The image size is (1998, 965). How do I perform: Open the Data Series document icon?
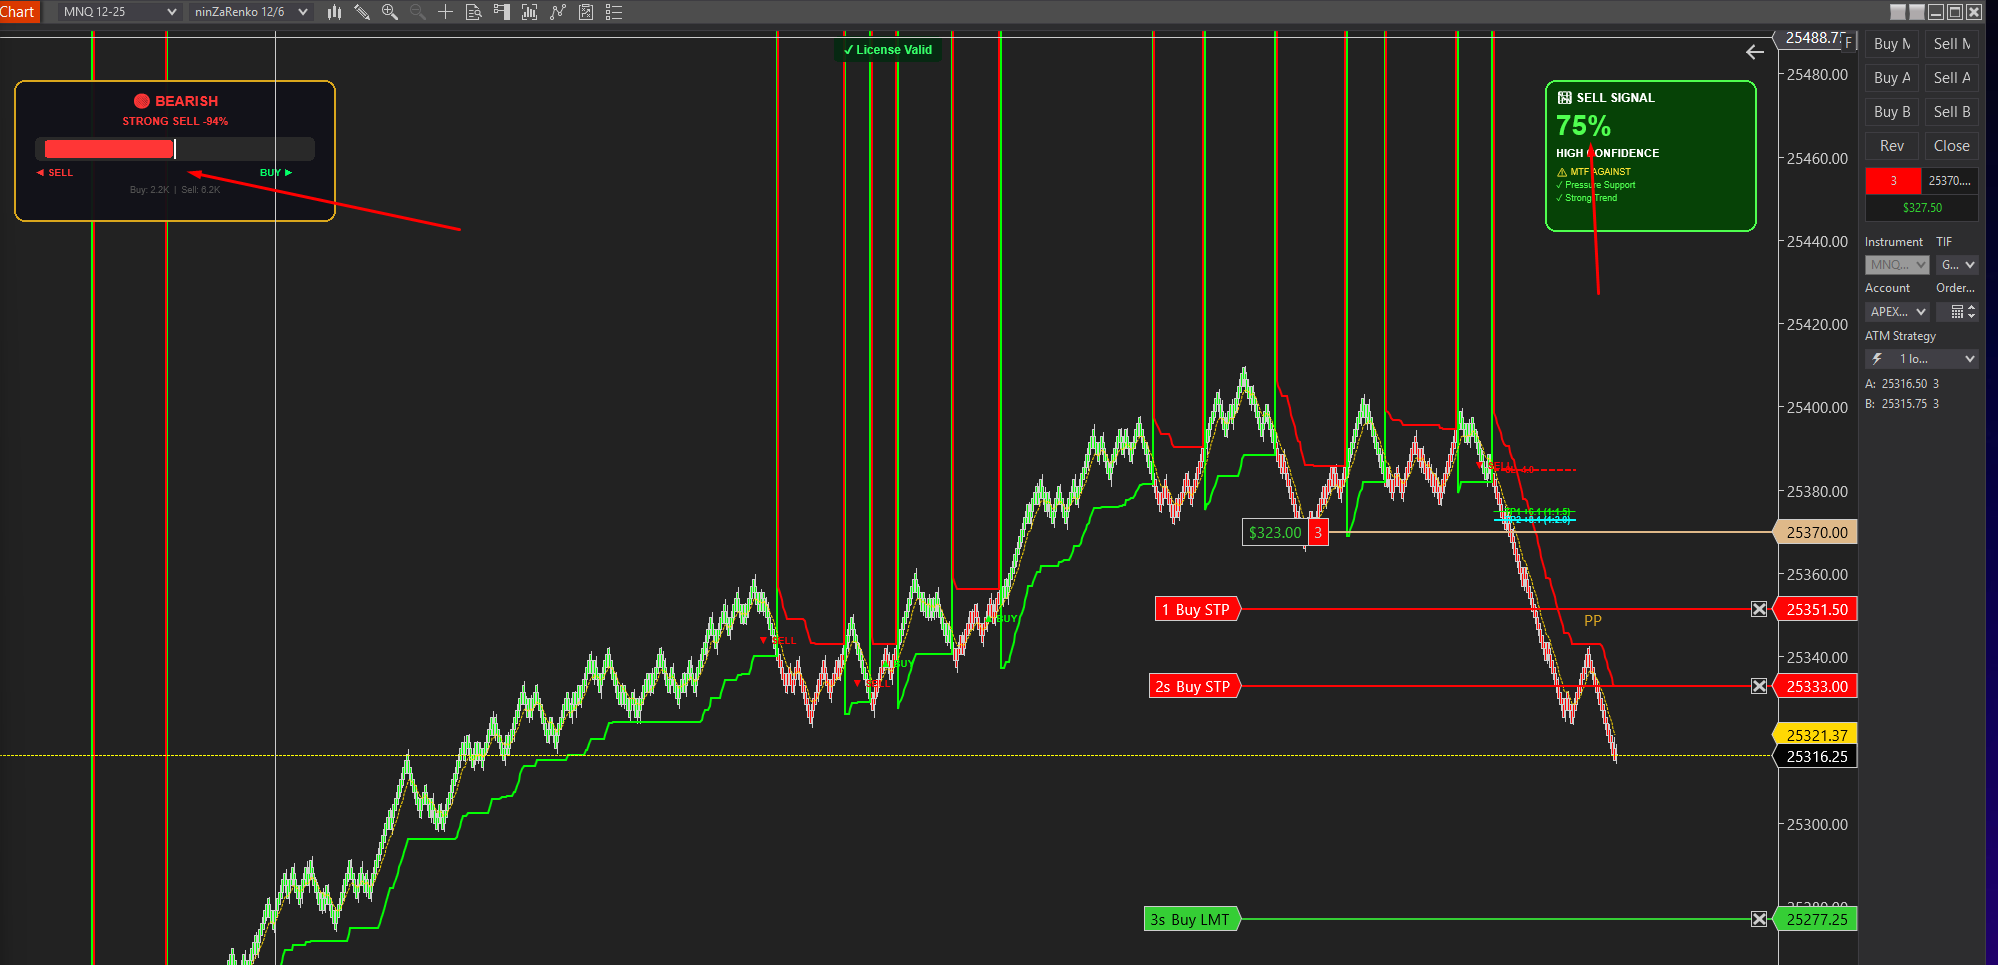(473, 12)
